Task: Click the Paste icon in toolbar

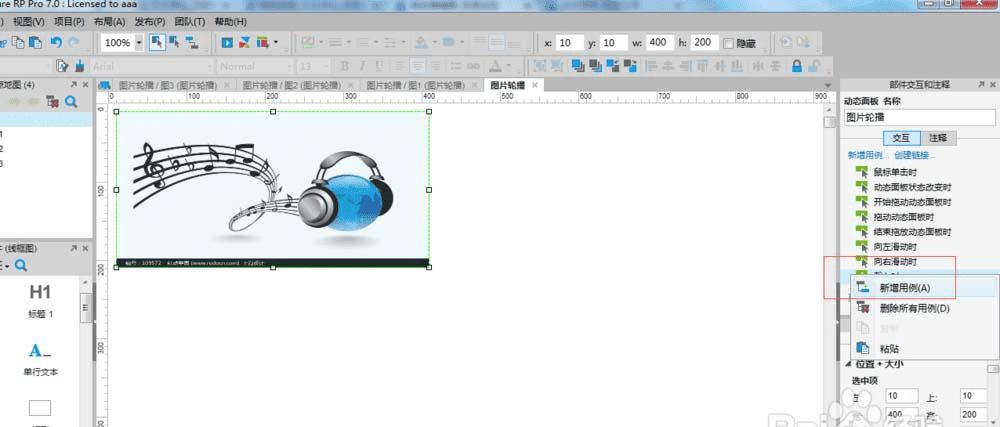Action: click(35, 42)
